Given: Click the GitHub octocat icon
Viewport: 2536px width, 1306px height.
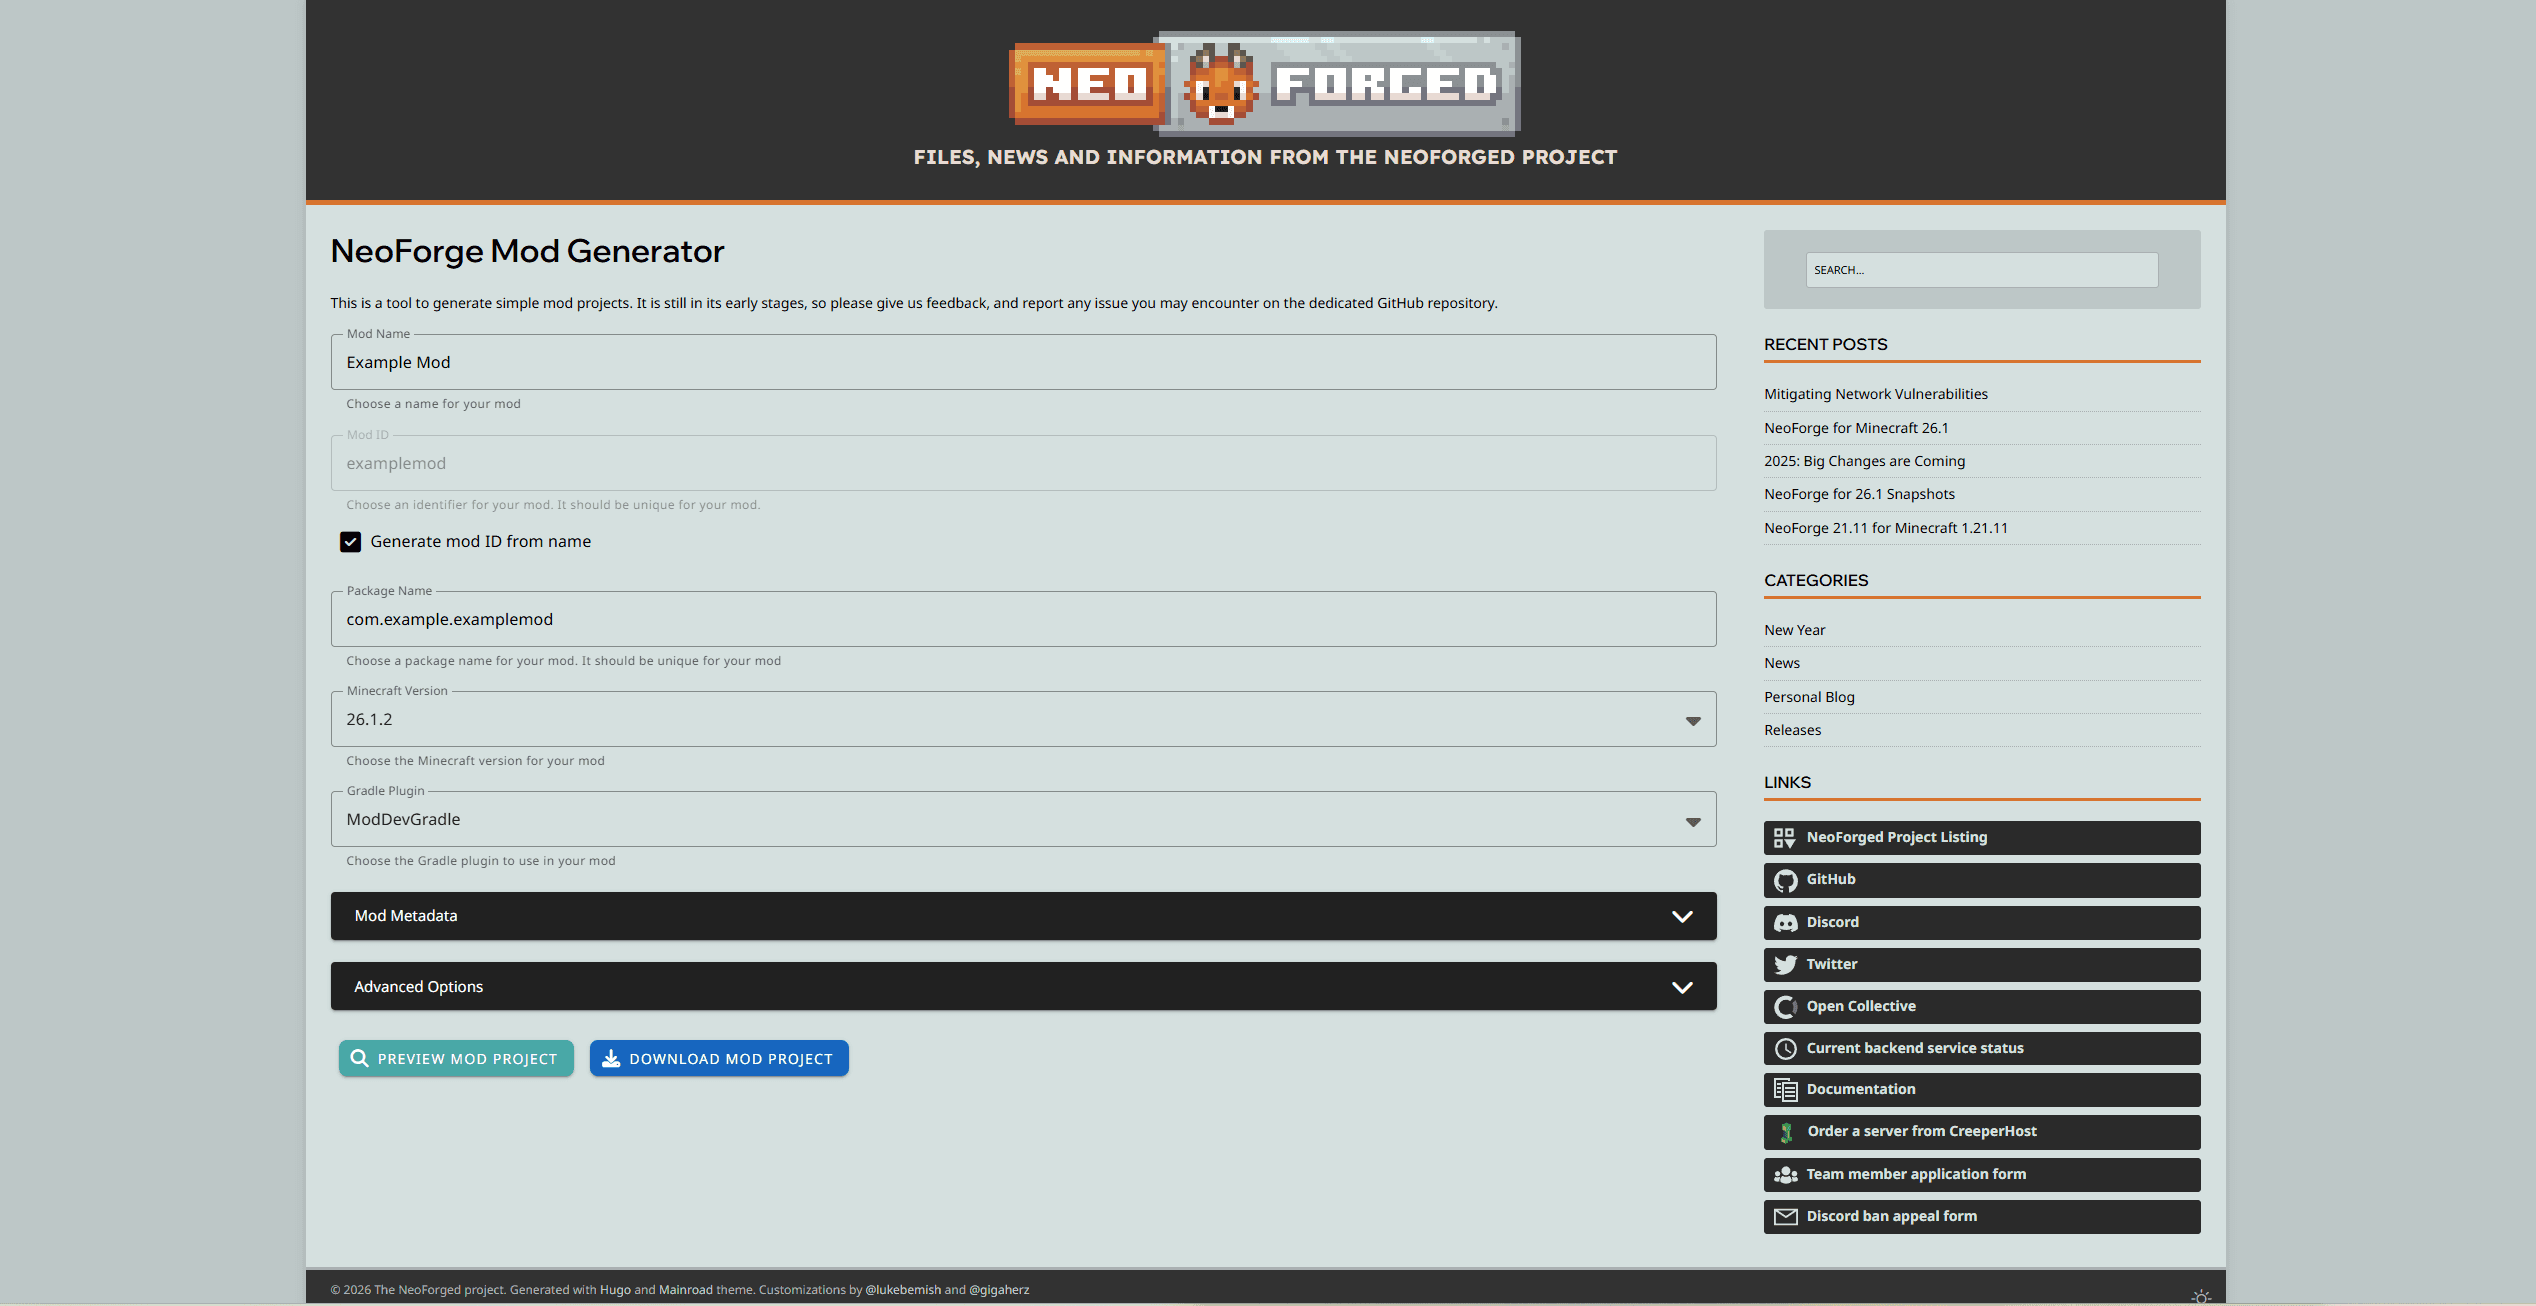Looking at the screenshot, I should click(1785, 880).
